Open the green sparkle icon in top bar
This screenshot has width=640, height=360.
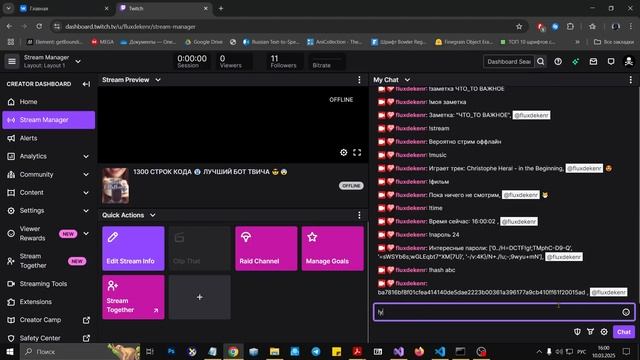[x=576, y=62]
